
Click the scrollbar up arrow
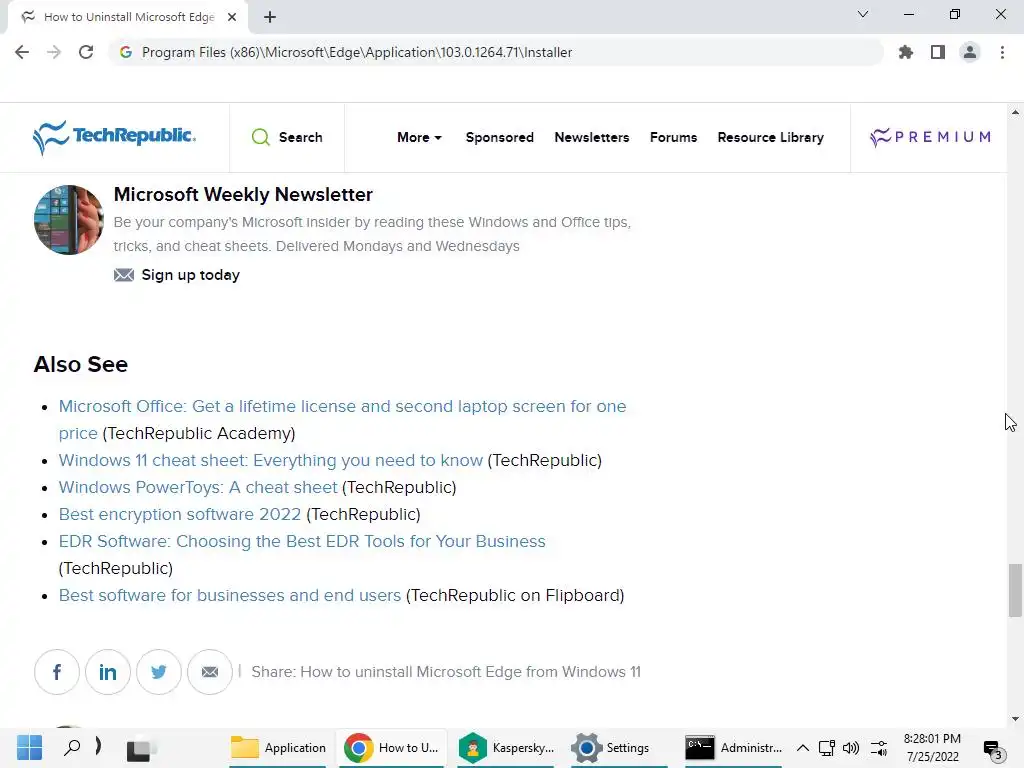click(x=1015, y=112)
